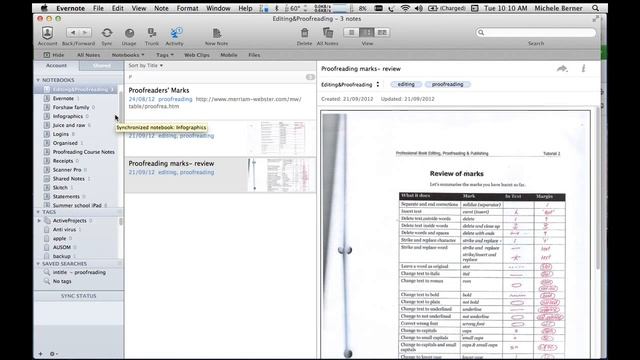Run the intitle – proofreading saved search

point(79,272)
